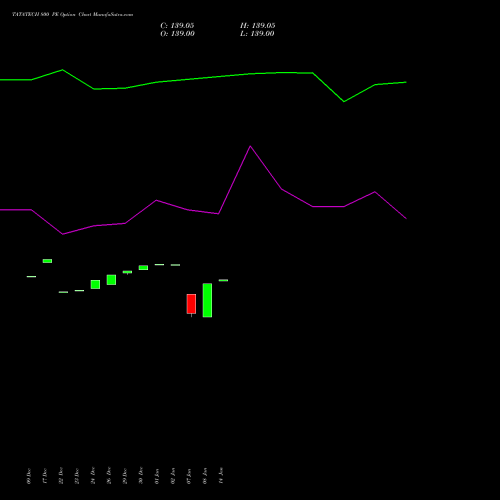Screen dimensions: 500x500
Task: Click the red candlestick on the chart
Action: click(x=191, y=304)
